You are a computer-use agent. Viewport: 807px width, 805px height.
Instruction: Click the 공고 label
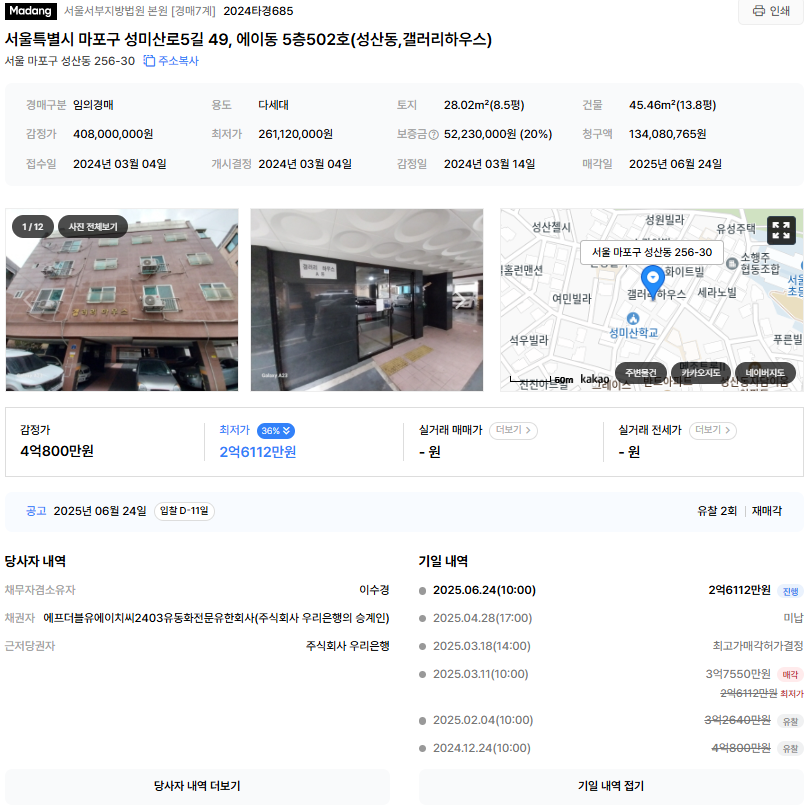coord(36,511)
